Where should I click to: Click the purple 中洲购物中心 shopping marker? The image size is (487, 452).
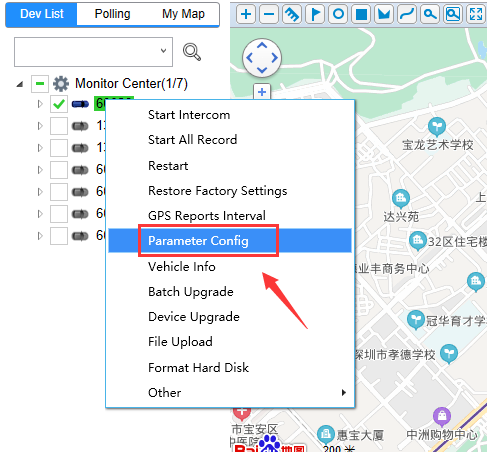point(442,416)
